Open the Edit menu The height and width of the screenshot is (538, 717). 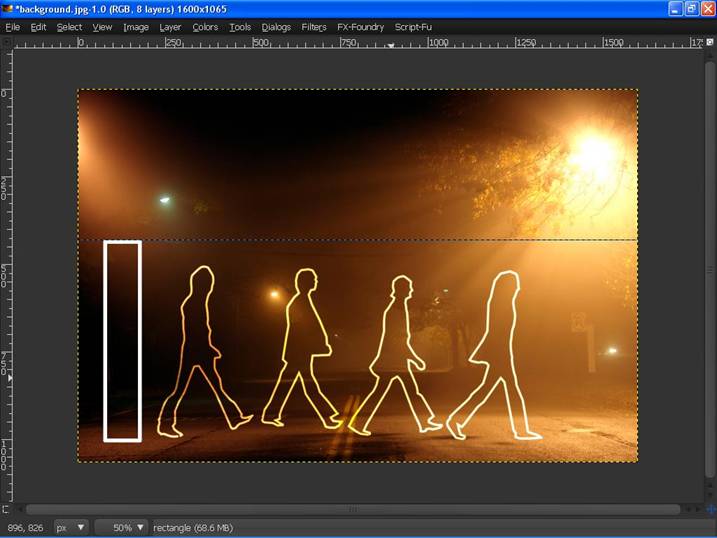click(x=38, y=27)
